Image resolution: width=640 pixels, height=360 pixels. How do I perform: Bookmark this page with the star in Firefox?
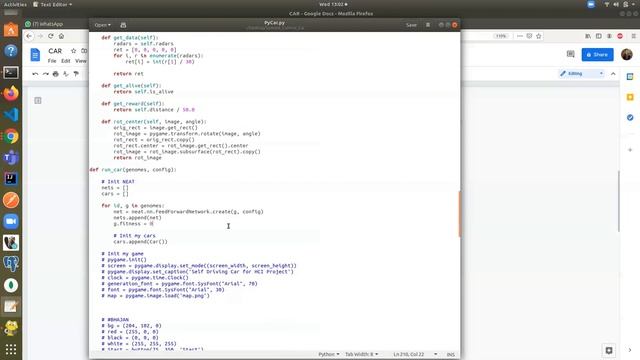click(539, 36)
